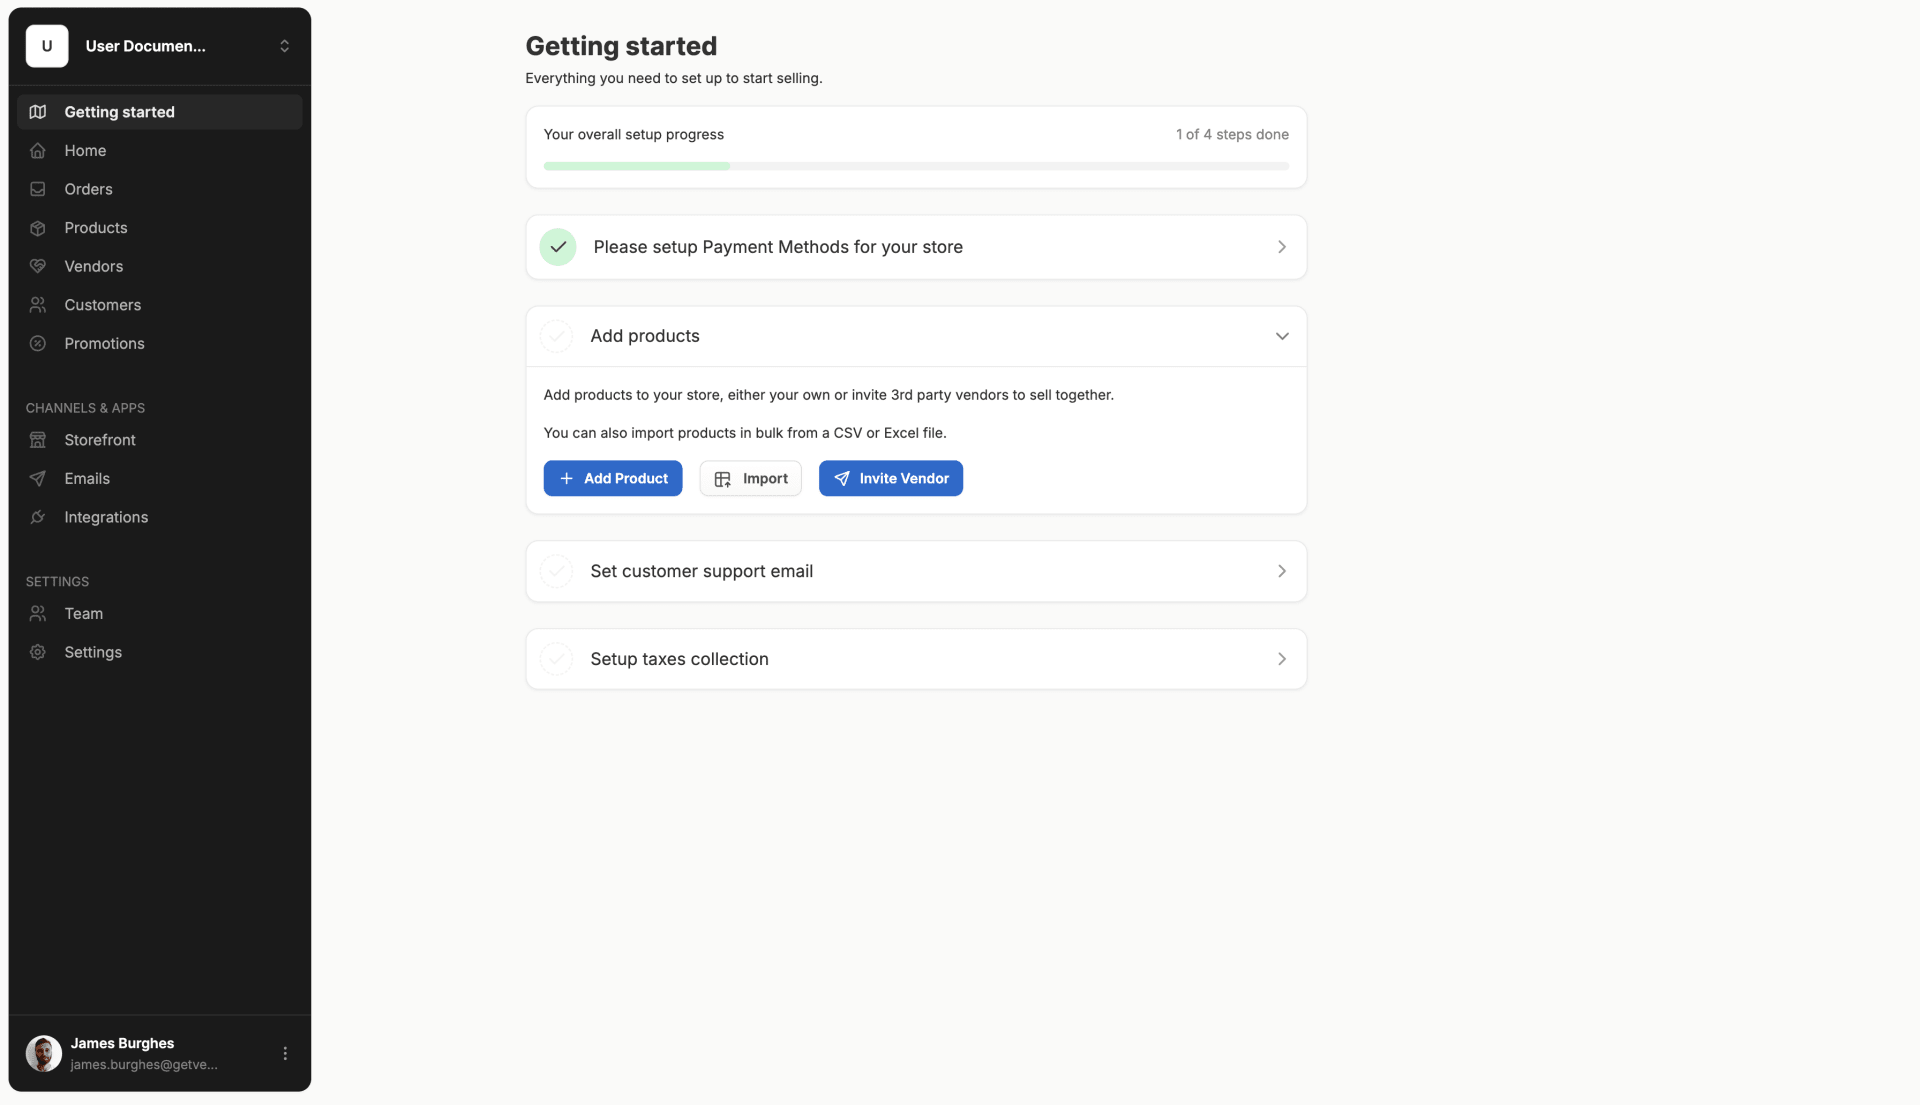Click the overall setup progress bar
1920x1105 pixels.
(916, 166)
